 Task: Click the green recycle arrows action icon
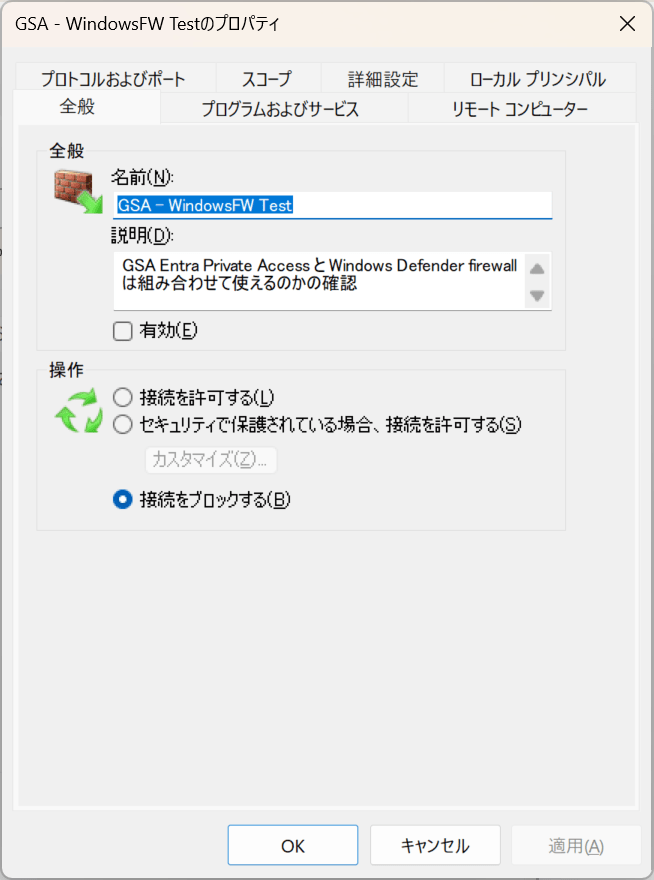pos(79,411)
